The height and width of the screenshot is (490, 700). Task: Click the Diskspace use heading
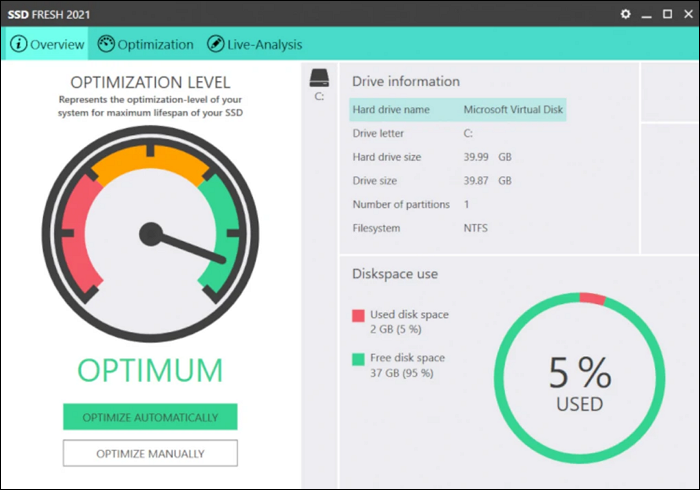pyautogui.click(x=395, y=274)
